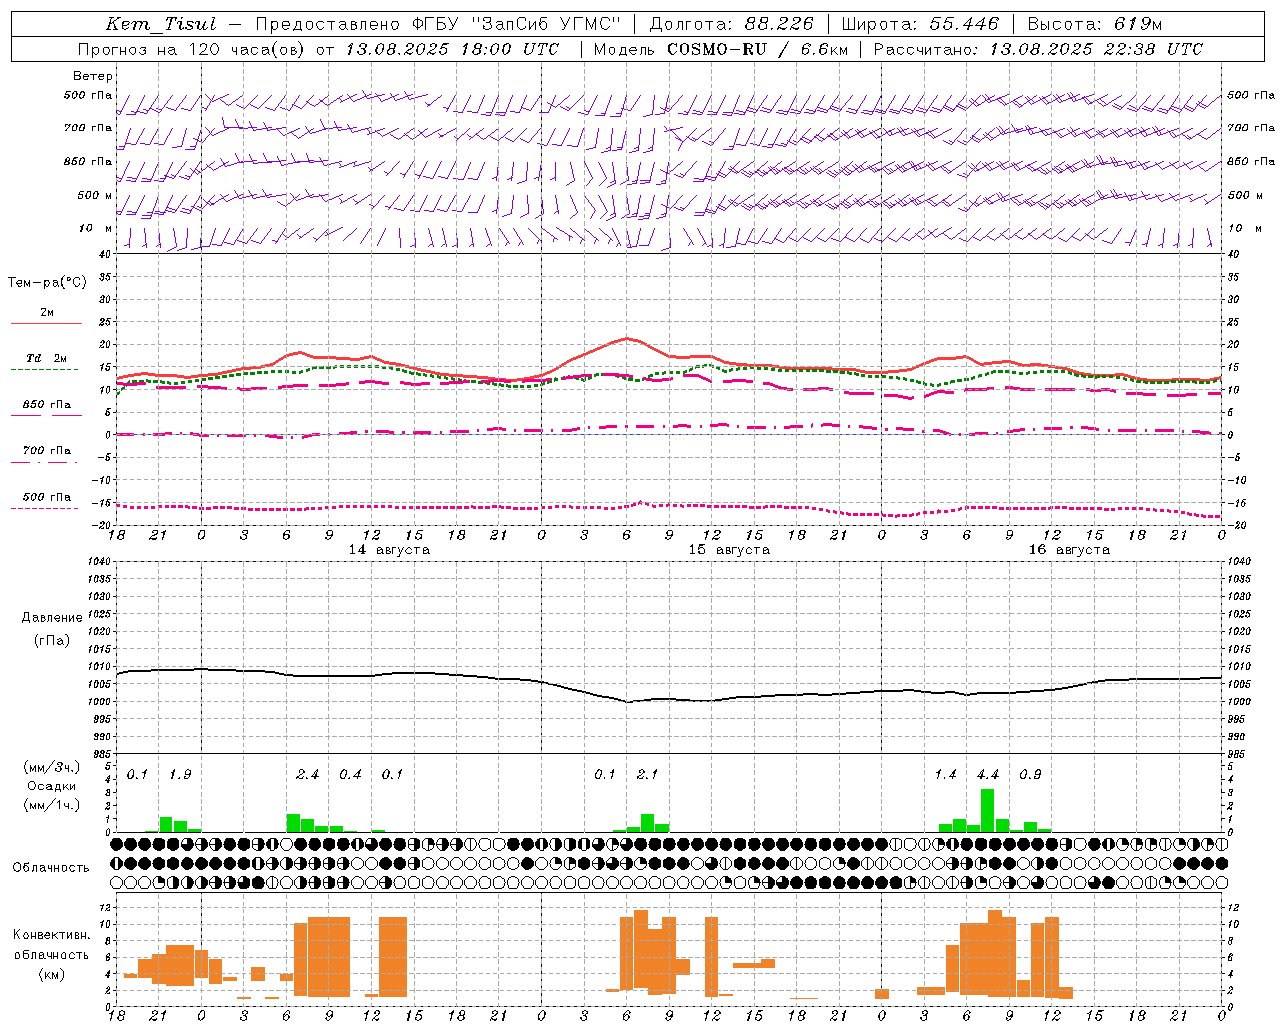Click the 0.9 precipitation total
Image resolution: width=1280 pixels, height=1024 pixels.
[x=1030, y=775]
